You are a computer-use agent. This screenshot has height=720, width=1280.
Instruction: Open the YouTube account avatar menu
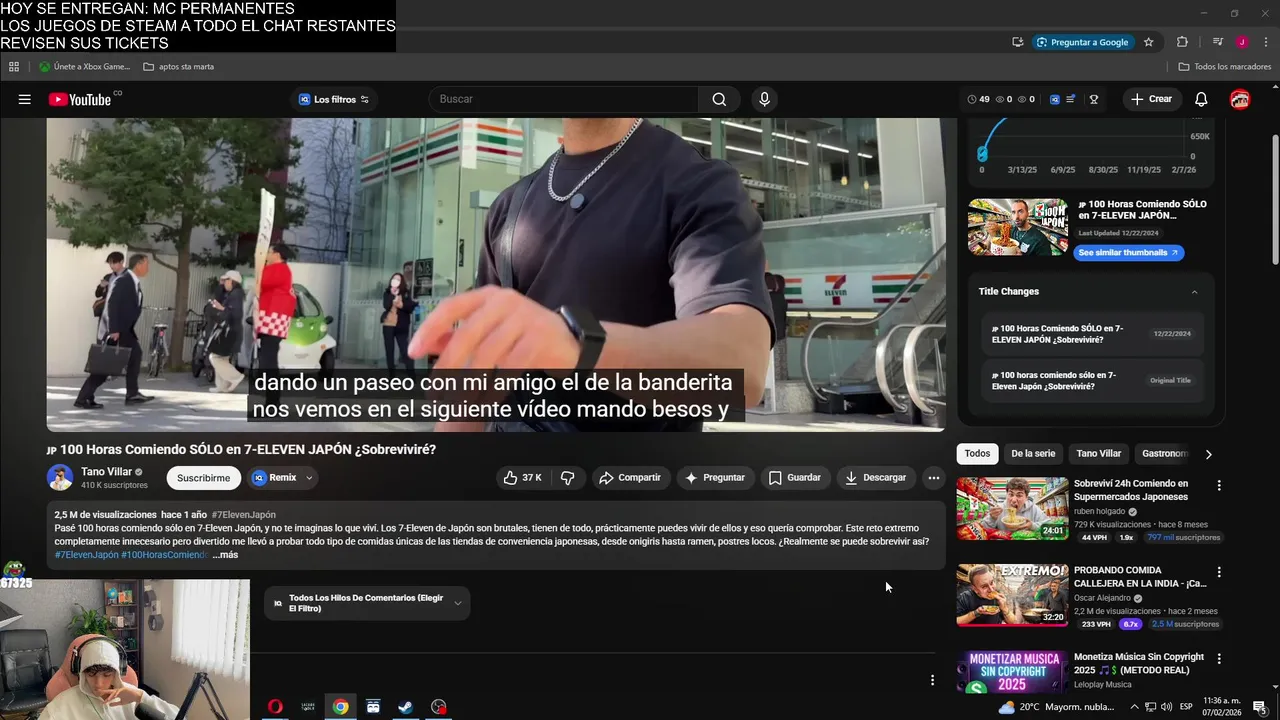point(1240,99)
